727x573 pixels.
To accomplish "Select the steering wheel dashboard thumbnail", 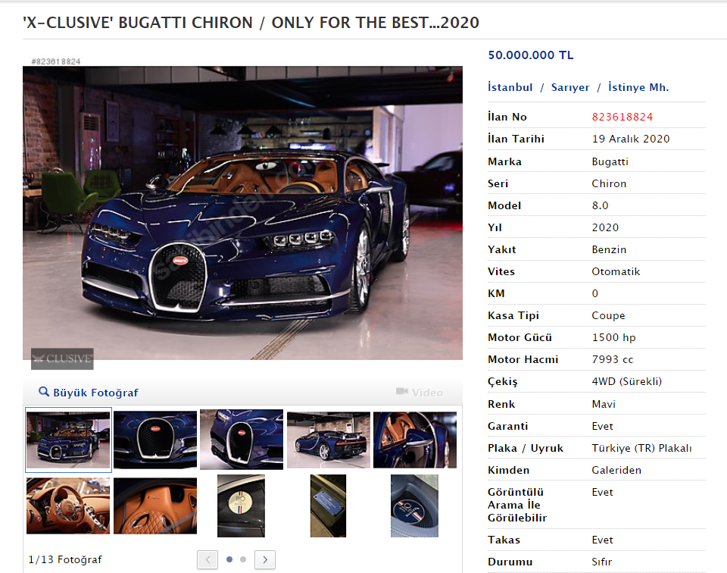I will pos(68,506).
